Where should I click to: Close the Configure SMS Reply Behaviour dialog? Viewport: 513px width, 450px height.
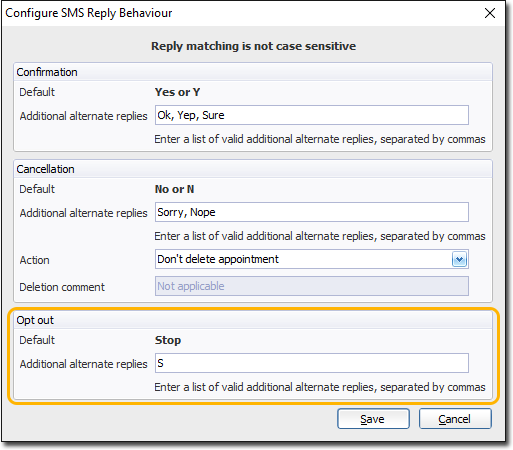click(490, 13)
